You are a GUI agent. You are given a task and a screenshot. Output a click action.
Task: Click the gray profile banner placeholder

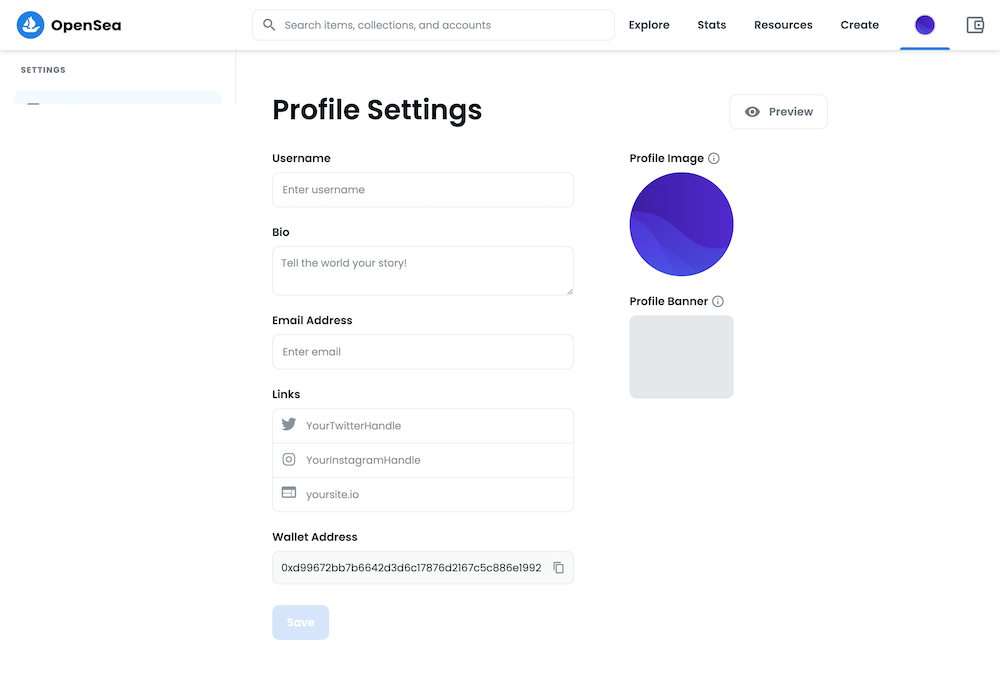(681, 357)
